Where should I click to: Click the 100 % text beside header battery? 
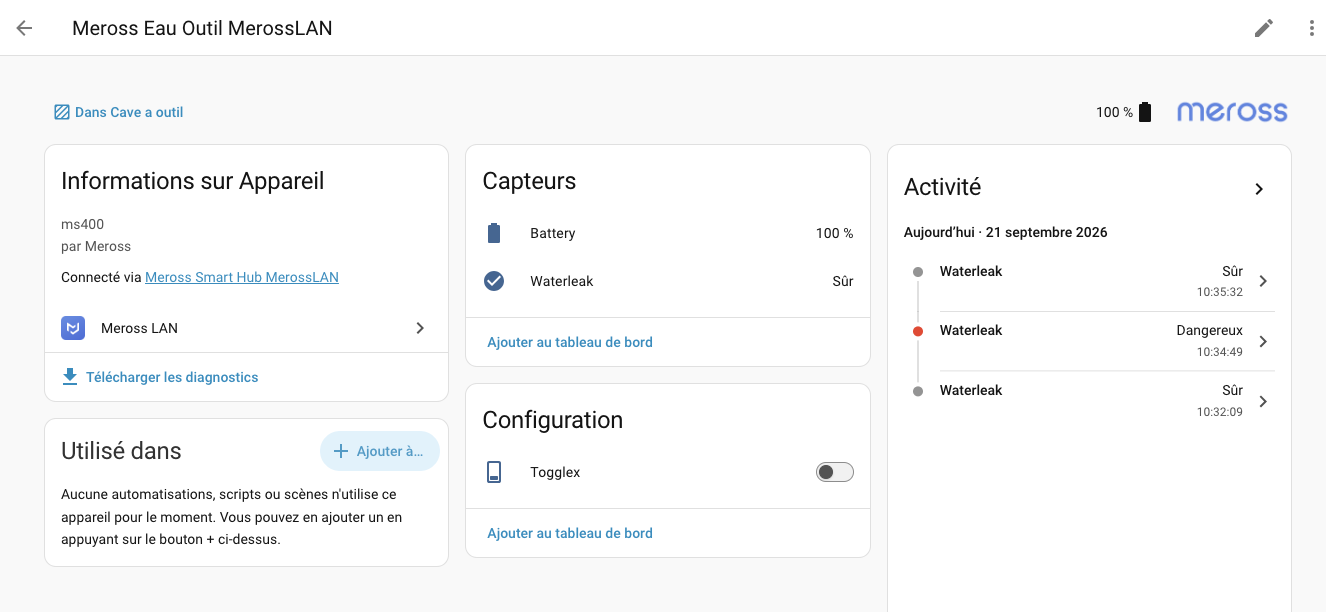1114,112
